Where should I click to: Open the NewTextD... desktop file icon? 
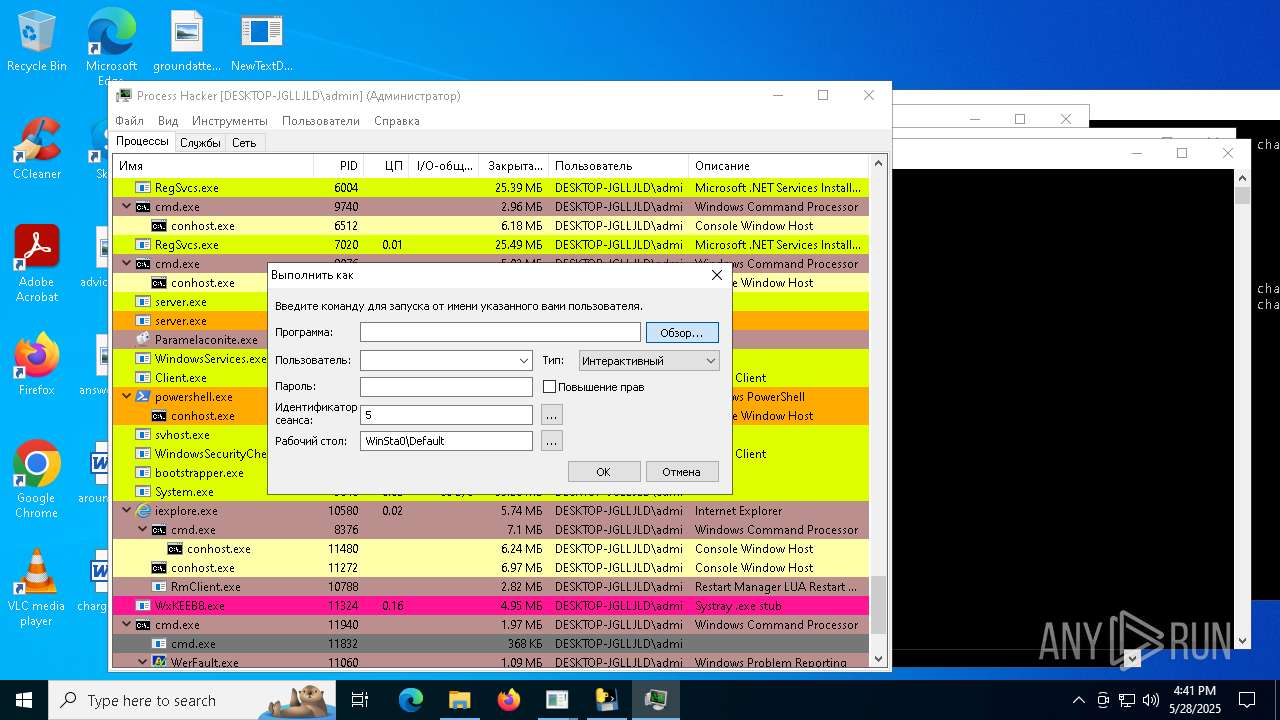tap(262, 42)
